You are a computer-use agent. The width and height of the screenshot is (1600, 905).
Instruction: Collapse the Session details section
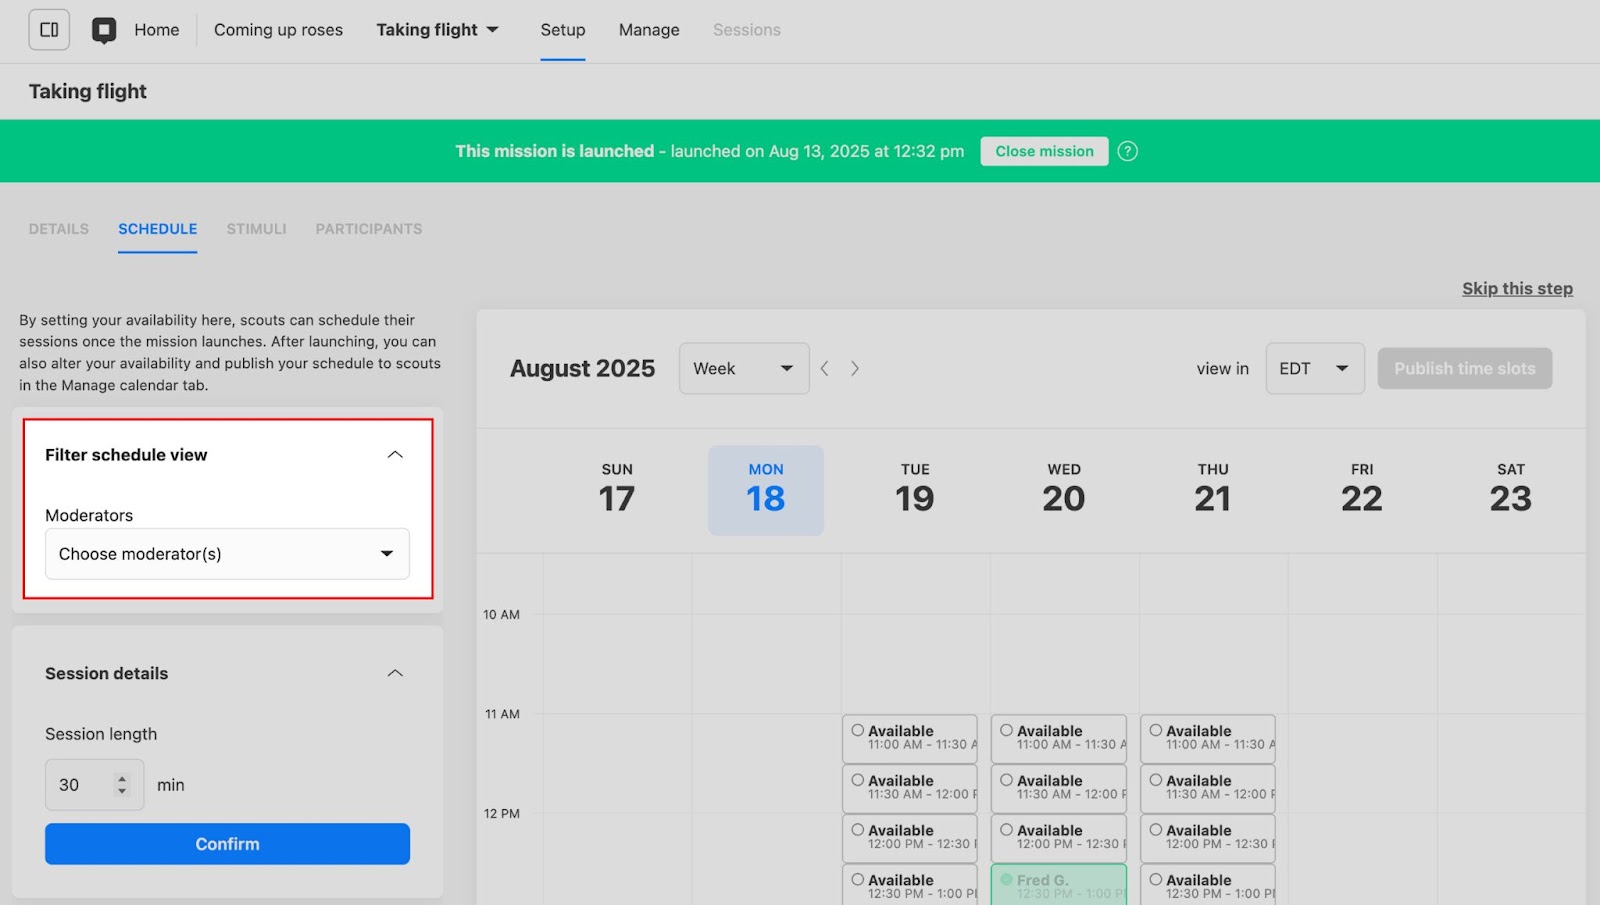[395, 673]
